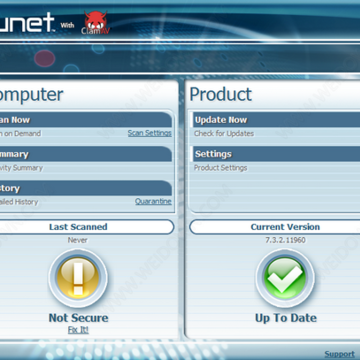Open the Summary section header
Image resolution: width=360 pixels, height=360 pixels.
click(86, 154)
